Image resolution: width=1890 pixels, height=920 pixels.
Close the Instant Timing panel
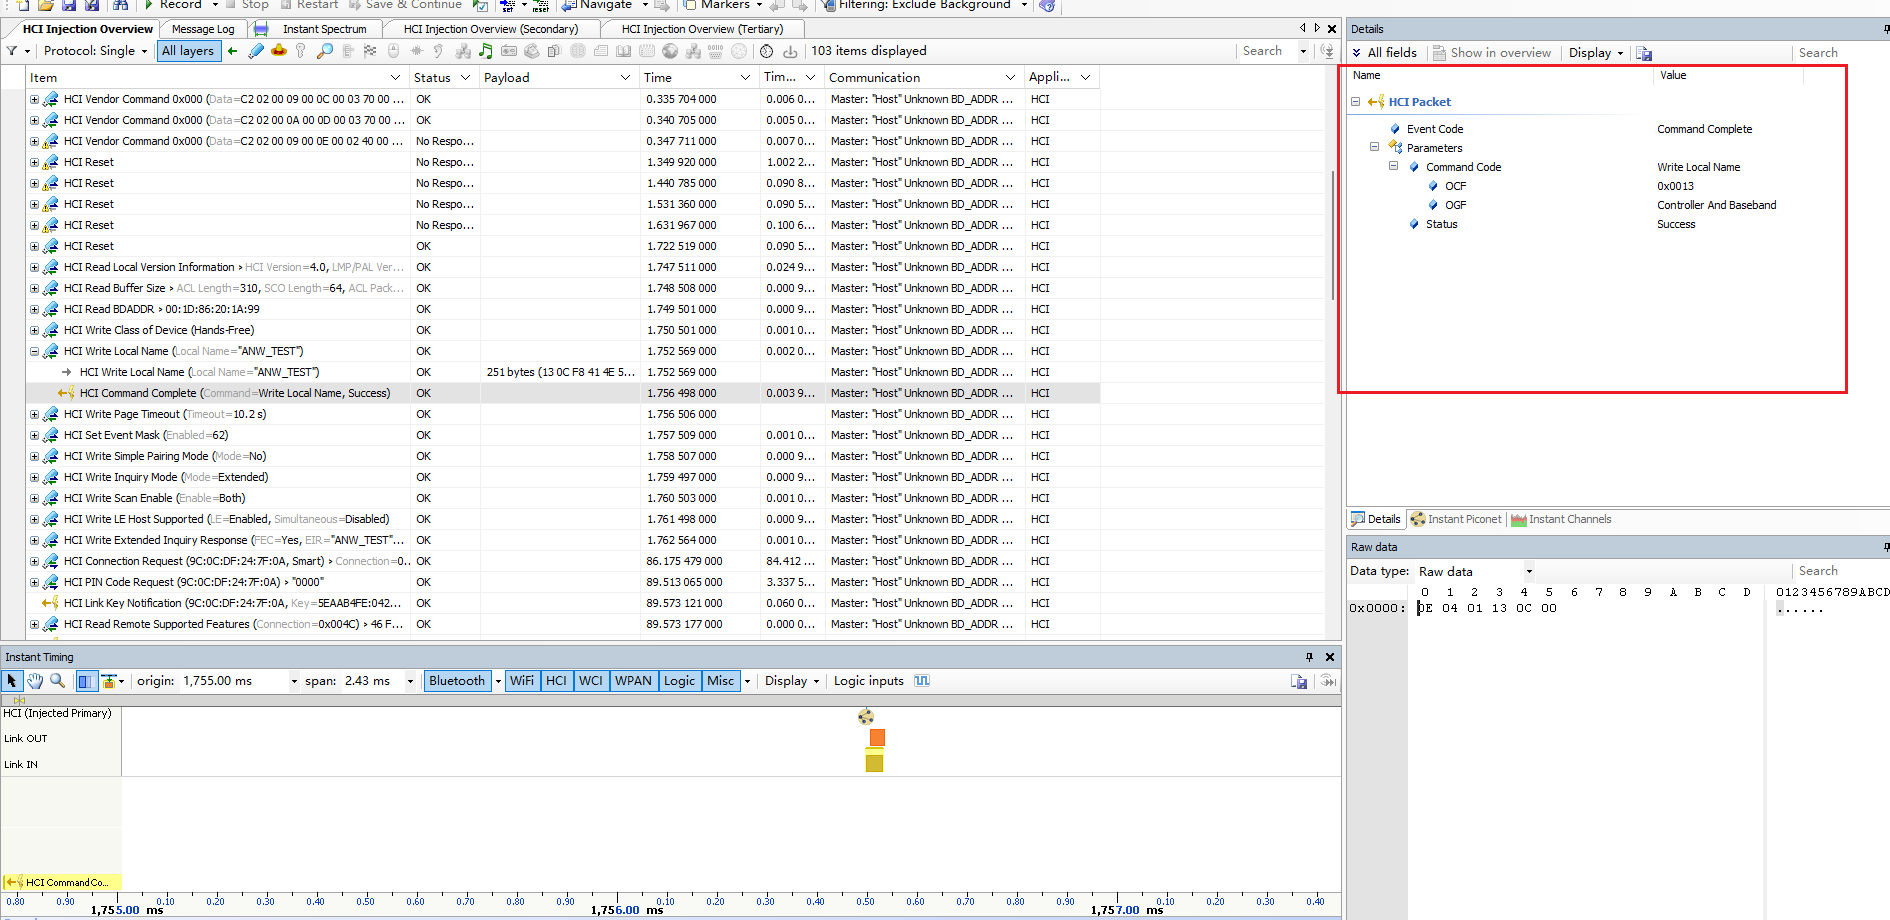pos(1330,657)
